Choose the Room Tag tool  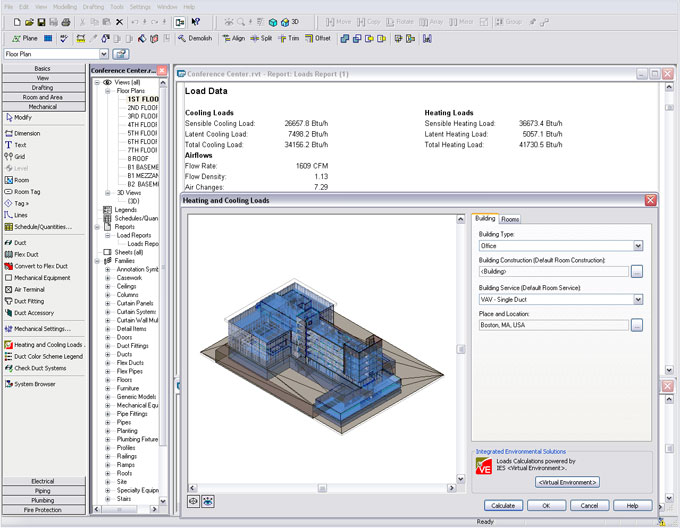(x=27, y=191)
